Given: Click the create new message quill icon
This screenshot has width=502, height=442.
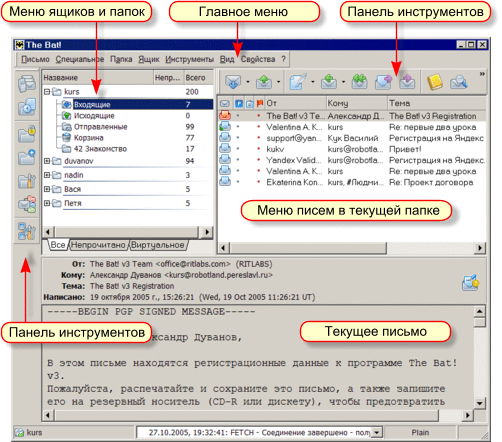Looking at the screenshot, I should point(298,82).
